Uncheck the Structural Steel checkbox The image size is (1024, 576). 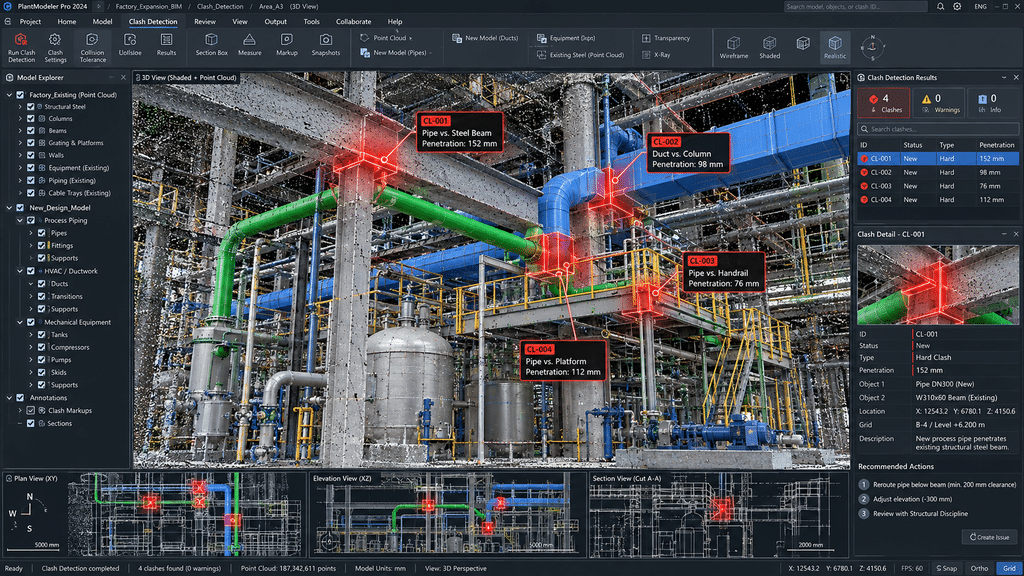[x=31, y=106]
